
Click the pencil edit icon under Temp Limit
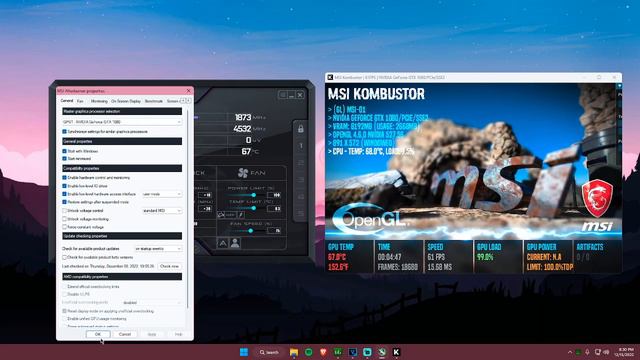click(241, 215)
